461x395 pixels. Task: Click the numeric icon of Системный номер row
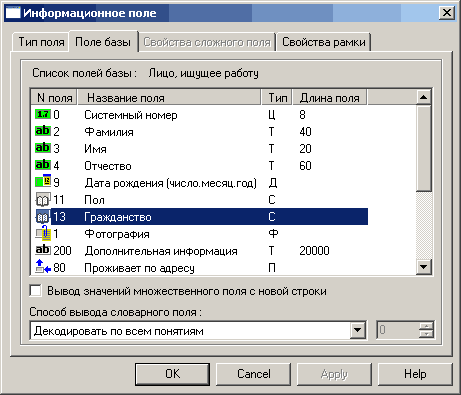point(43,114)
